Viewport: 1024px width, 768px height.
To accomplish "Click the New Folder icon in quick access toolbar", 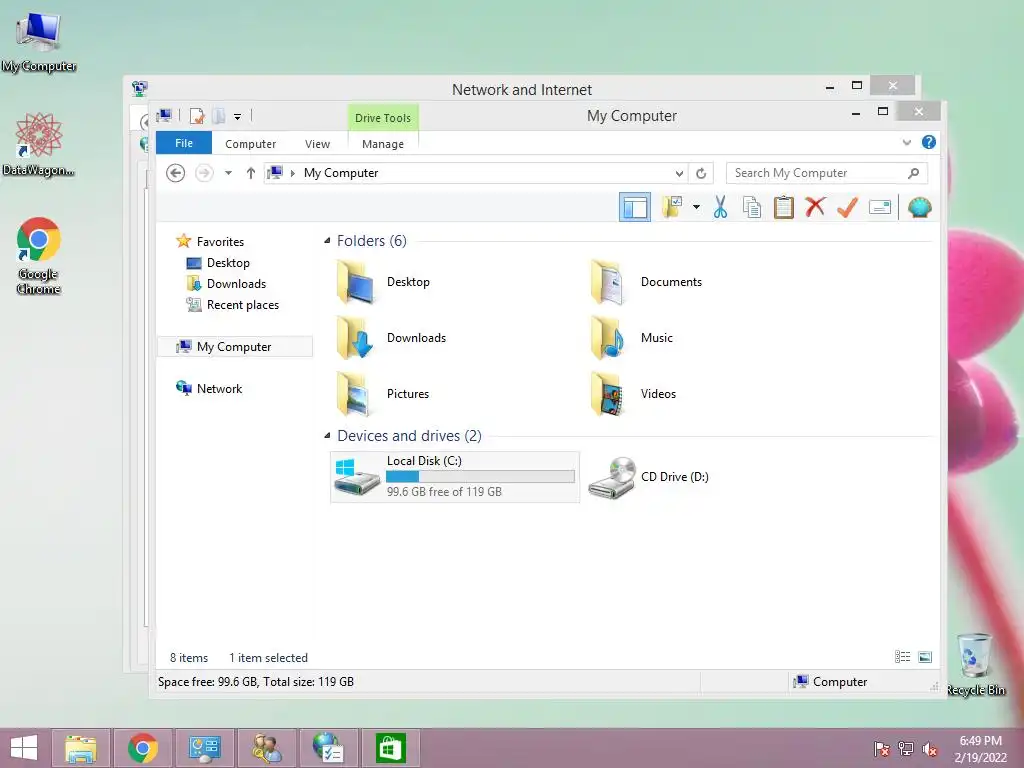I will coord(219,116).
